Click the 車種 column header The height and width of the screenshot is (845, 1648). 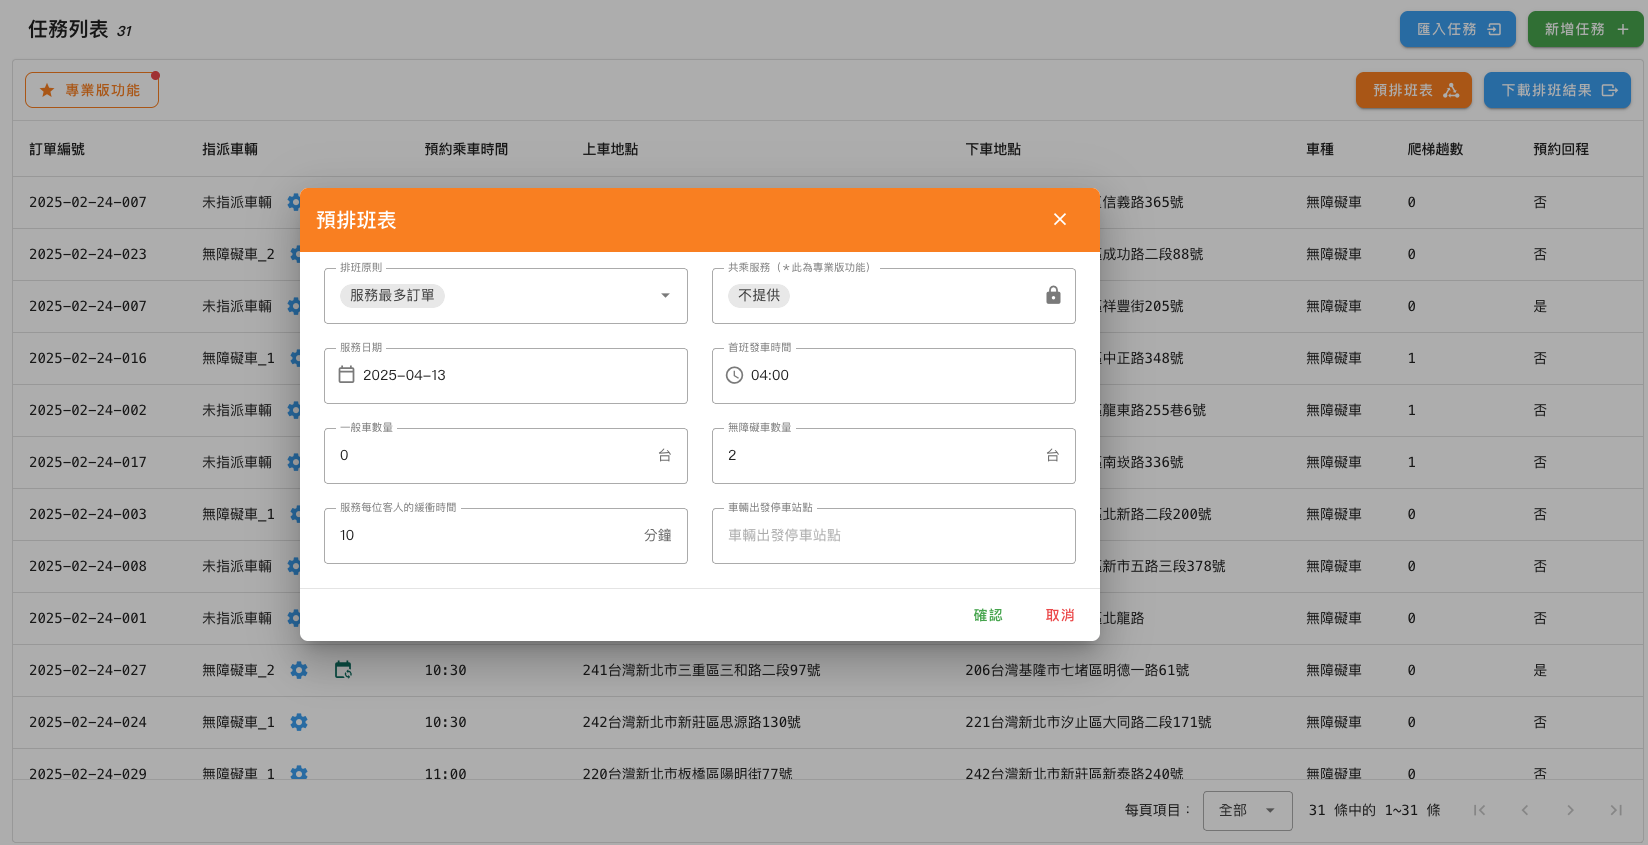coord(1320,149)
